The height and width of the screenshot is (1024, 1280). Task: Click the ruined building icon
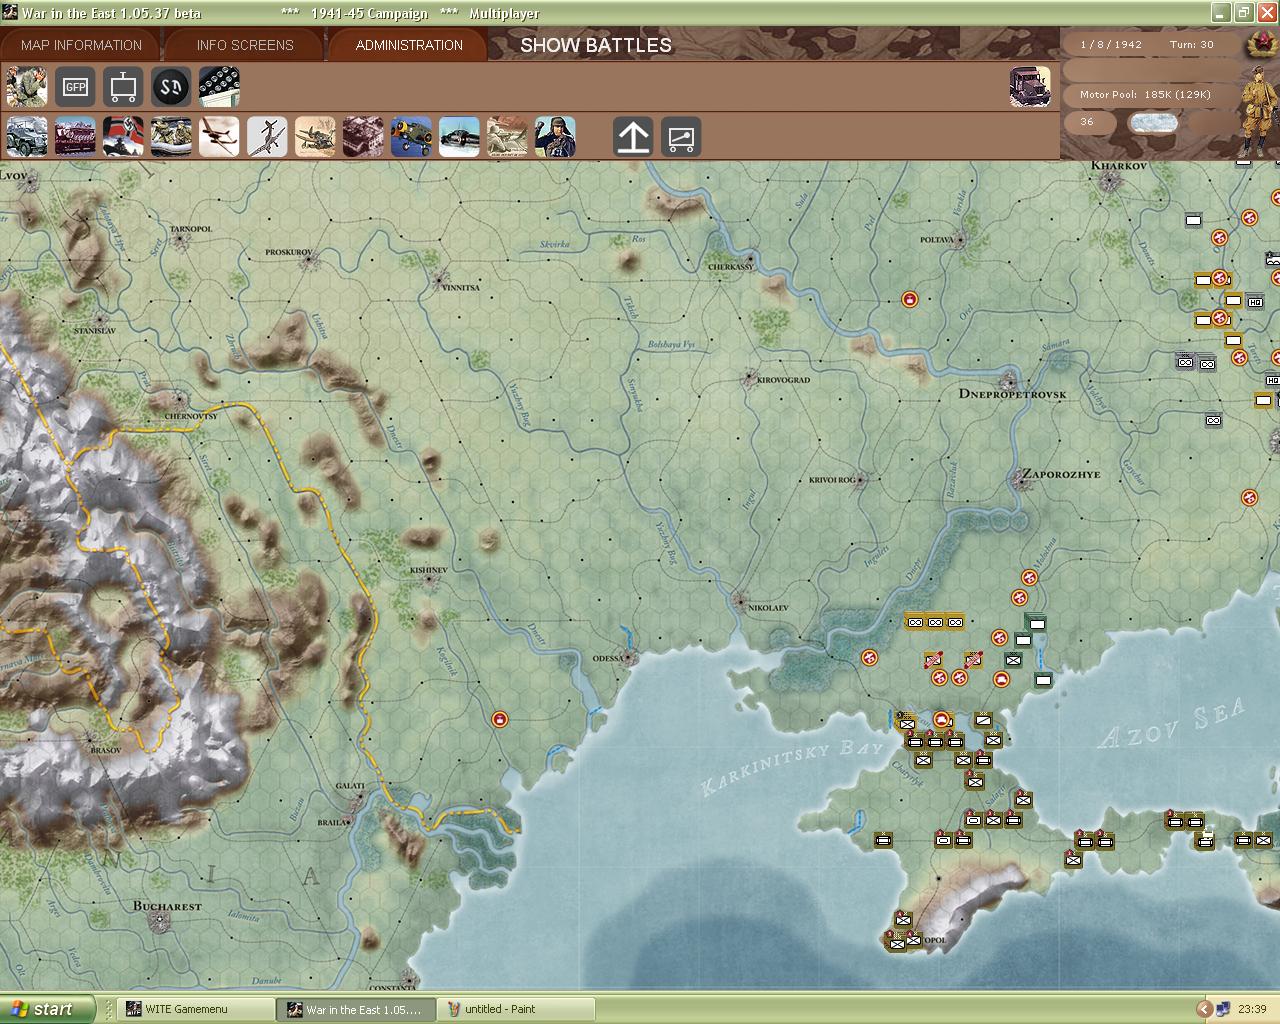point(363,137)
